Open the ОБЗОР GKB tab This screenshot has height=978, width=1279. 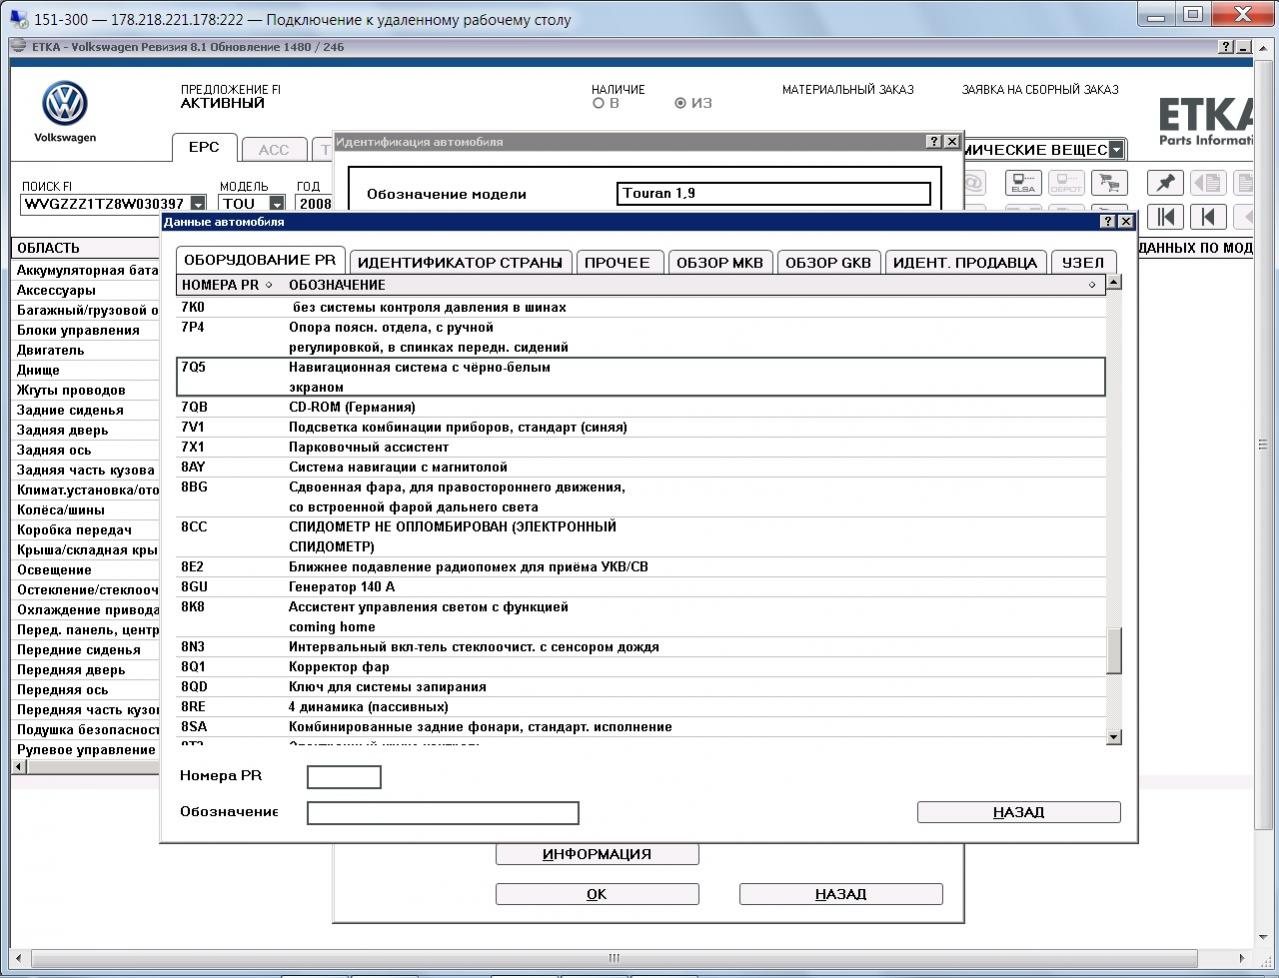click(x=828, y=262)
